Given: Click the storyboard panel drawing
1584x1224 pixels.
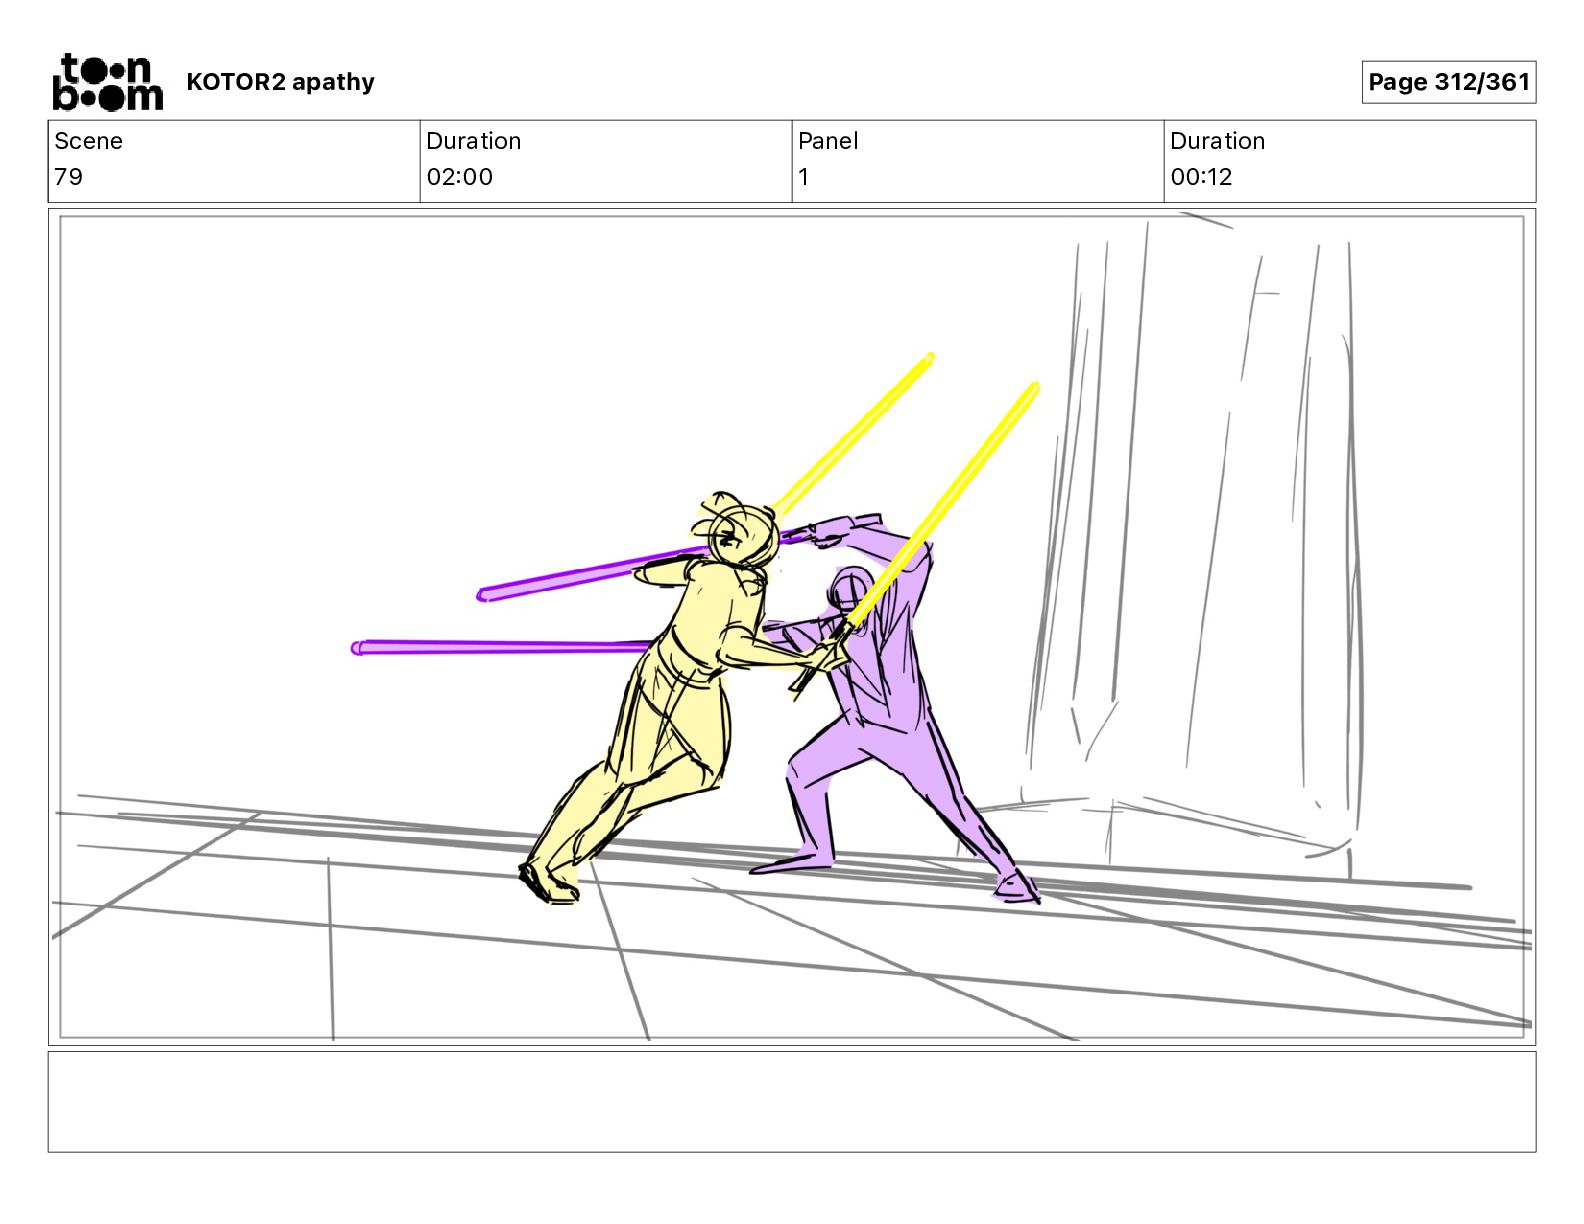Looking at the screenshot, I should [x=792, y=627].
